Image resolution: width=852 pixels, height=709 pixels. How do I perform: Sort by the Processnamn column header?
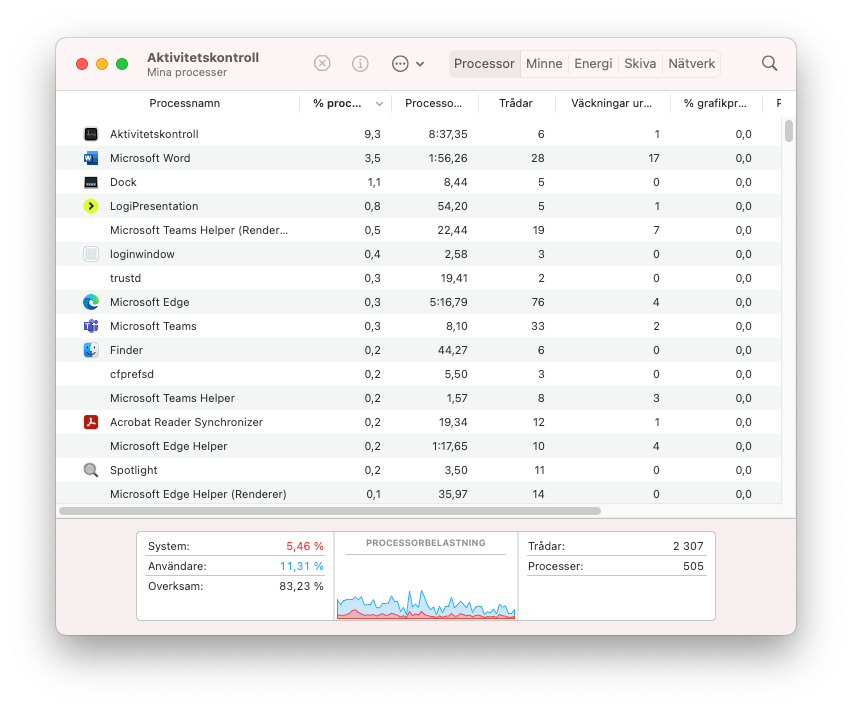point(185,103)
